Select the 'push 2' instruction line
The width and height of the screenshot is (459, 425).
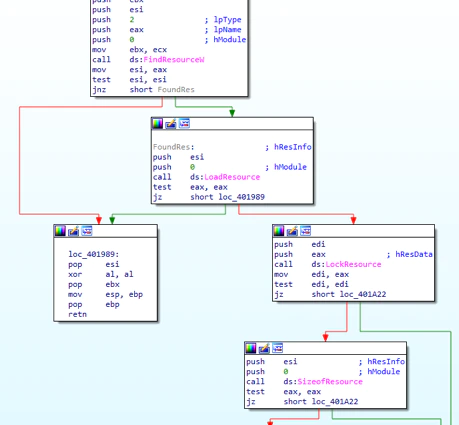[113, 20]
